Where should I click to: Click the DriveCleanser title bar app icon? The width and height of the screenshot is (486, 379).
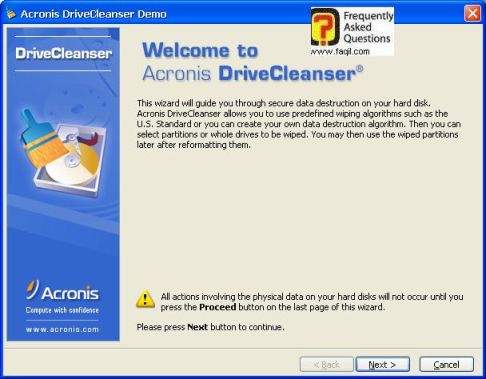click(11, 14)
